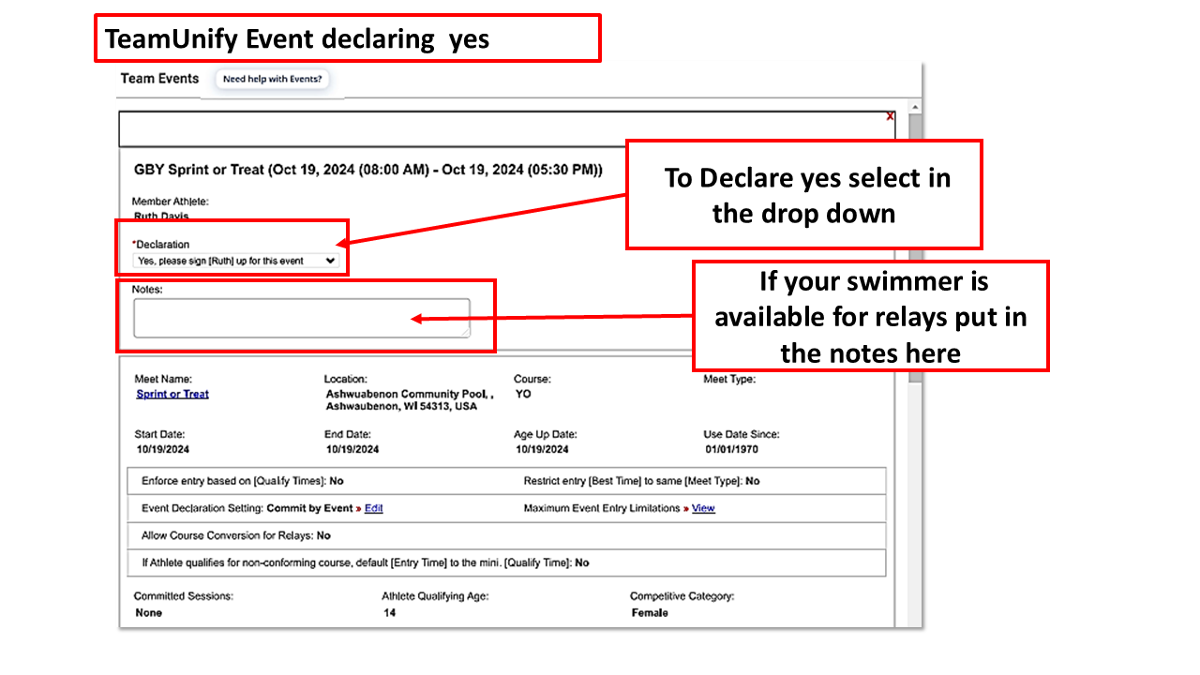
Task: Click the 'TeamUnify Event declaring yes' title box
Action: 347,38
